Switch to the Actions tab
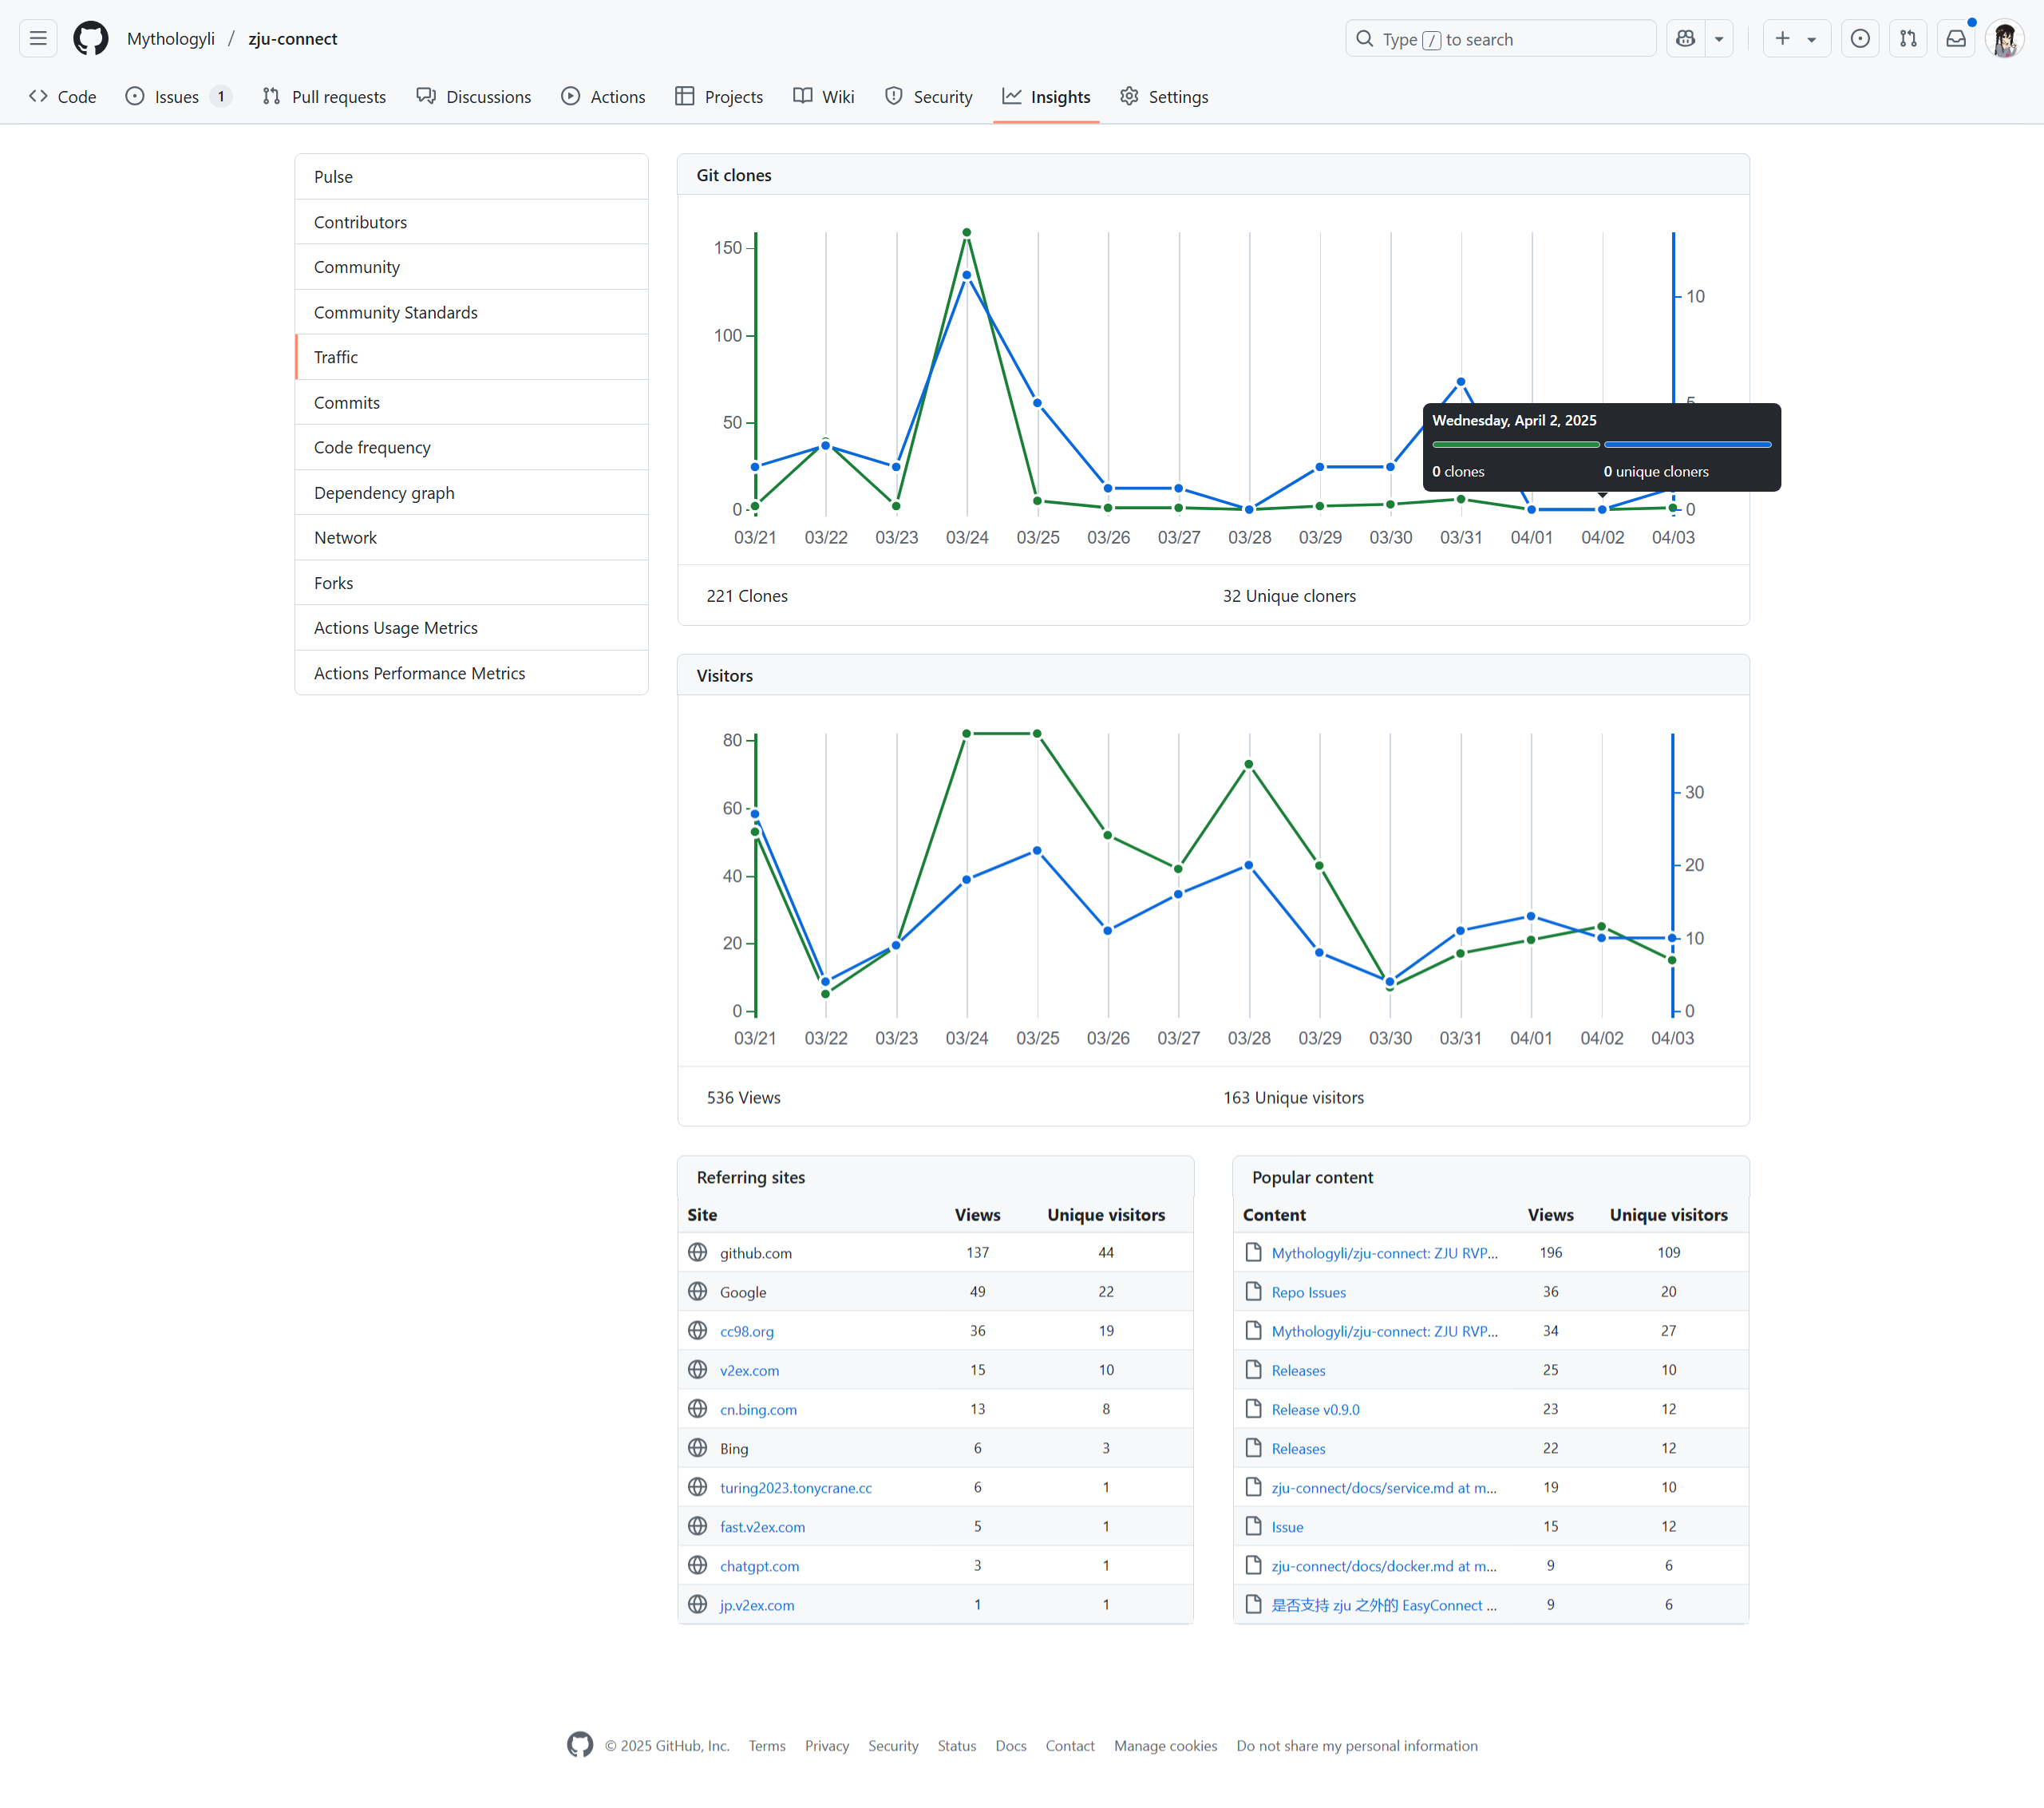The height and width of the screenshot is (1808, 2044). 603,97
